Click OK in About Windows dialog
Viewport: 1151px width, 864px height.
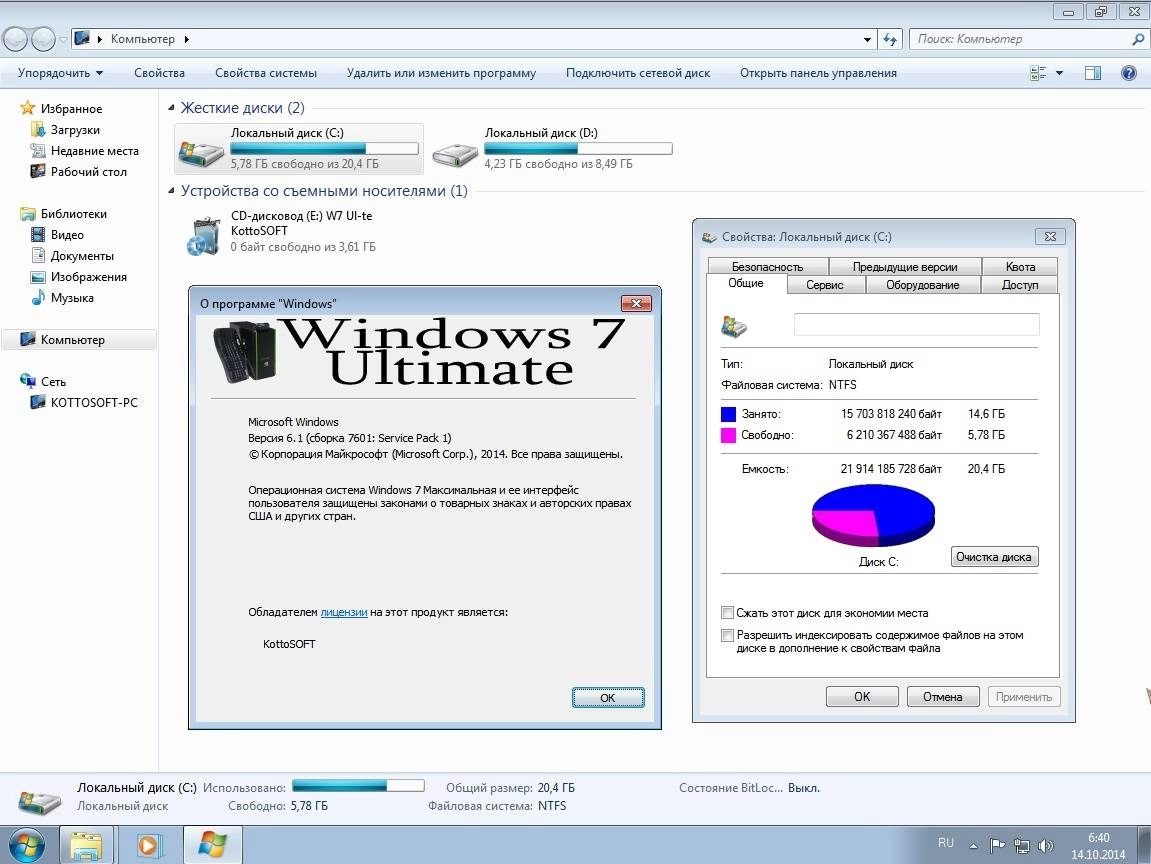click(608, 697)
